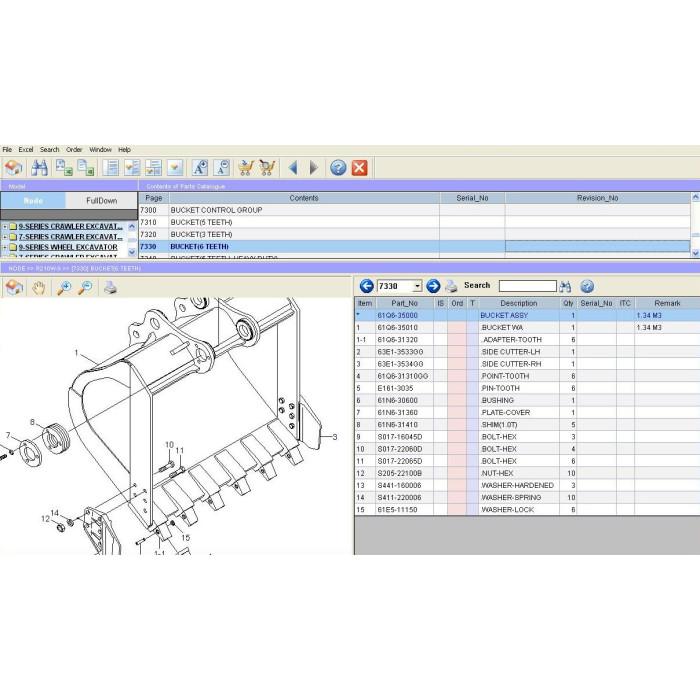Open search with the main toolbar binoculars

[x=39, y=168]
